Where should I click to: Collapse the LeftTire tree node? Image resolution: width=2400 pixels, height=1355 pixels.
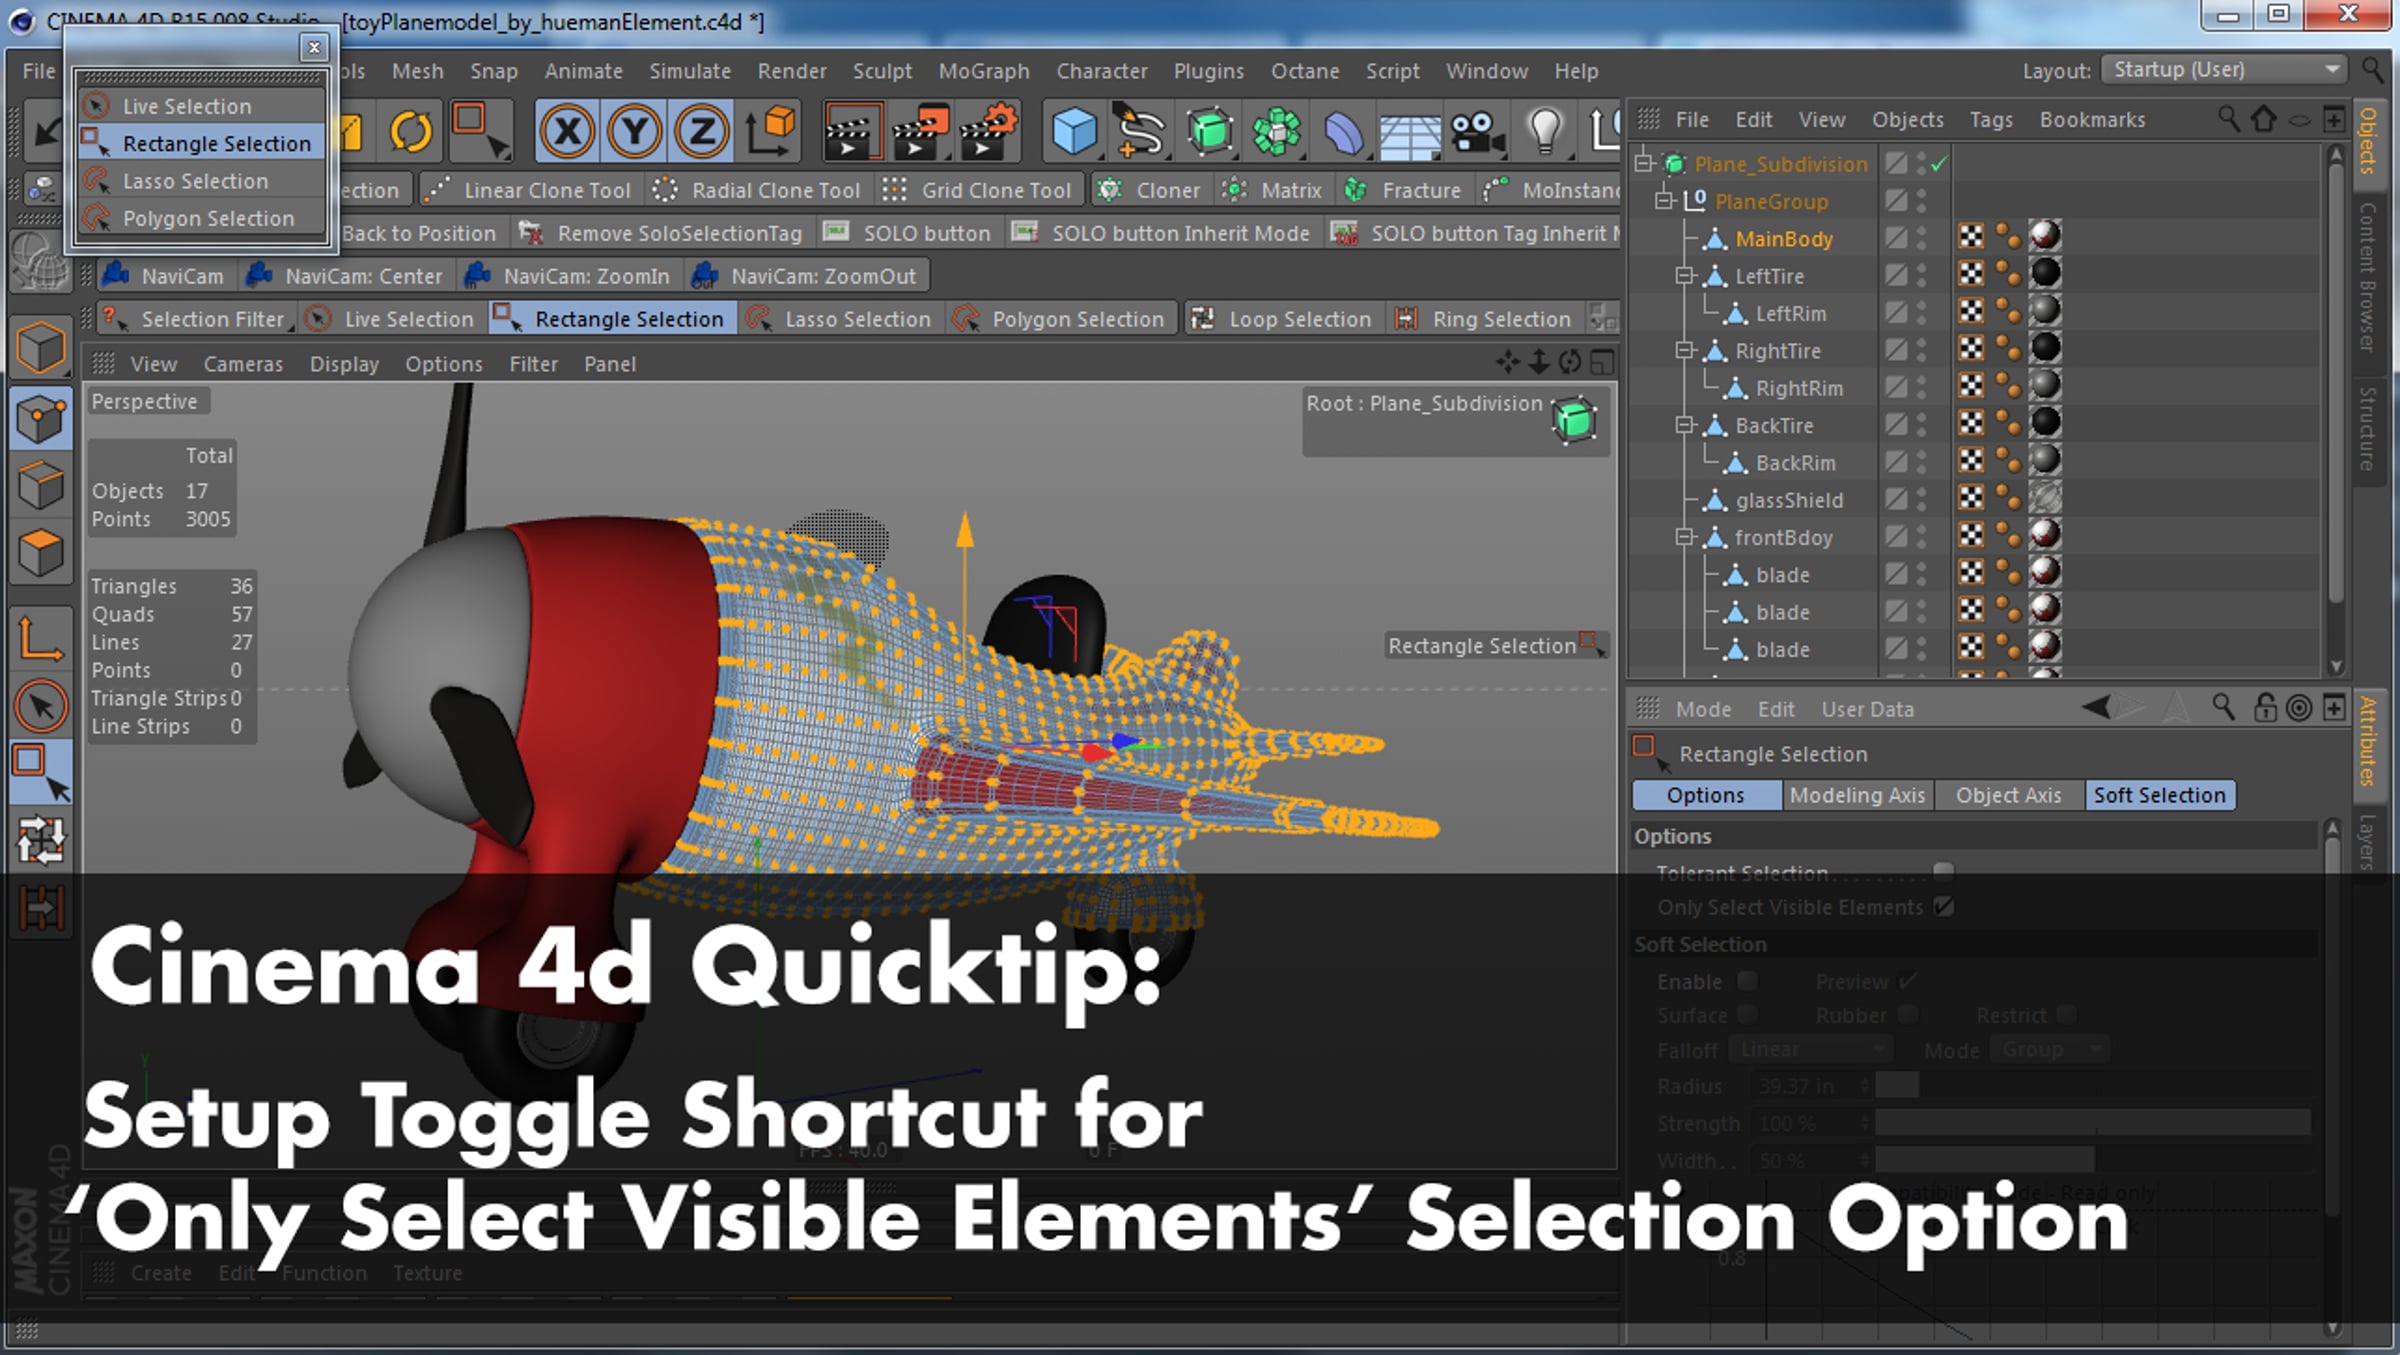(x=1685, y=275)
